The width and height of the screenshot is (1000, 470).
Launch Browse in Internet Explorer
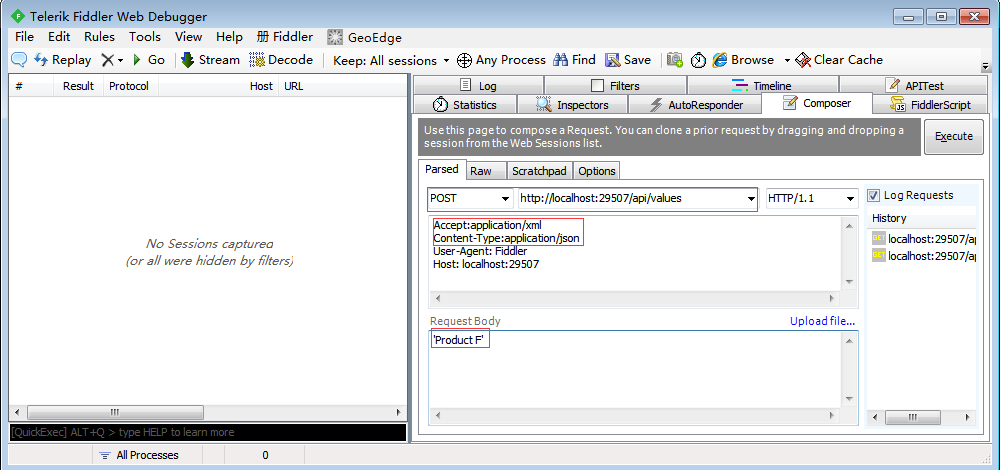click(743, 60)
